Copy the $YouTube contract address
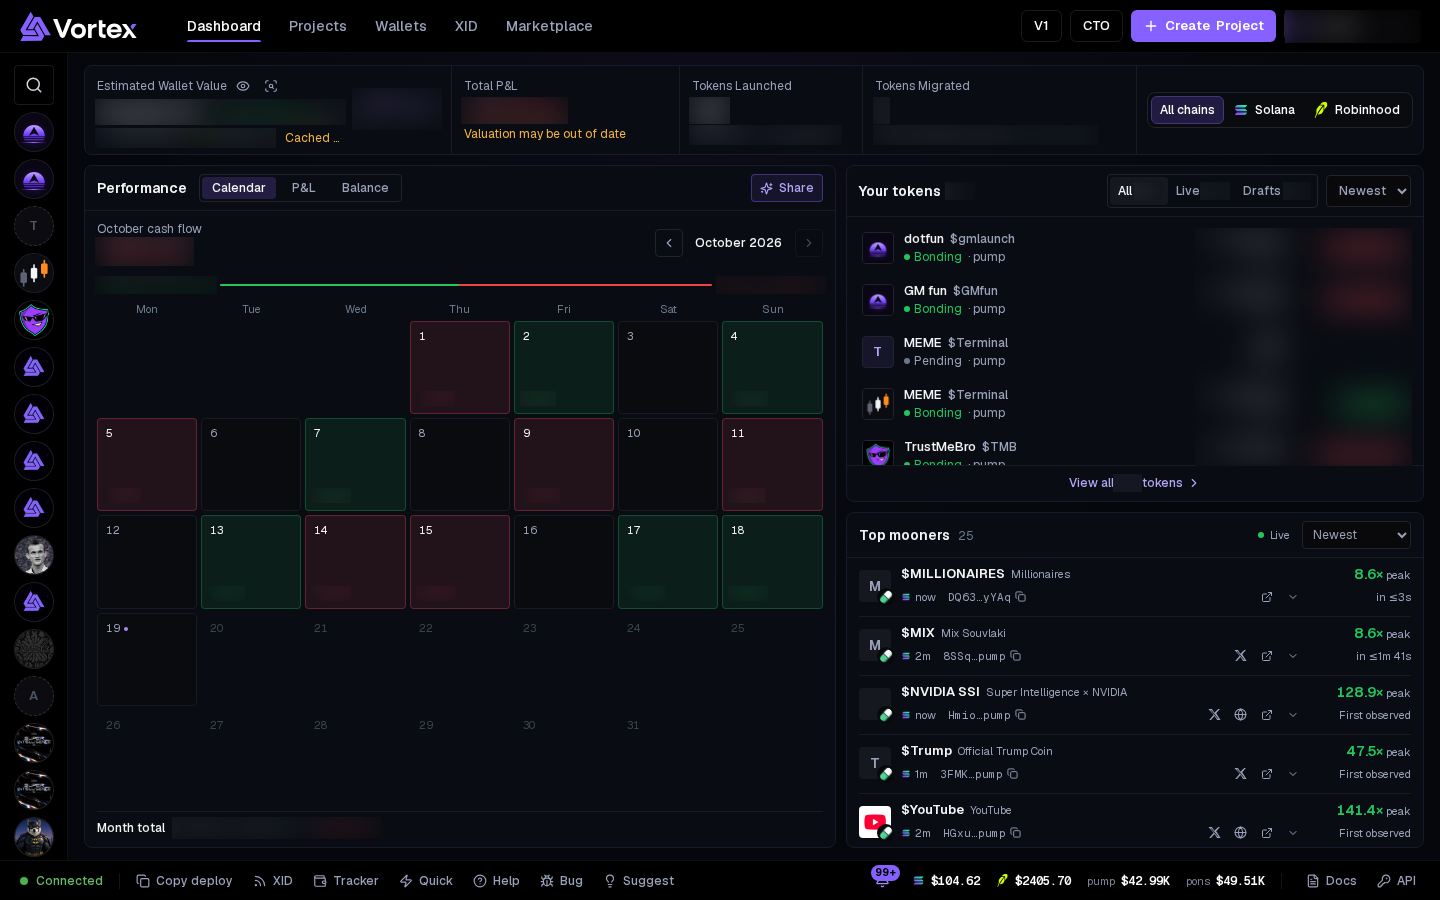1440x900 pixels. [x=1016, y=833]
